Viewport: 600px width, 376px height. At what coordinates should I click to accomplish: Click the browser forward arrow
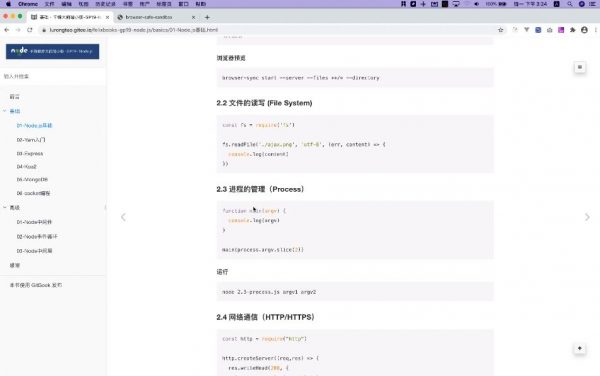click(x=18, y=30)
